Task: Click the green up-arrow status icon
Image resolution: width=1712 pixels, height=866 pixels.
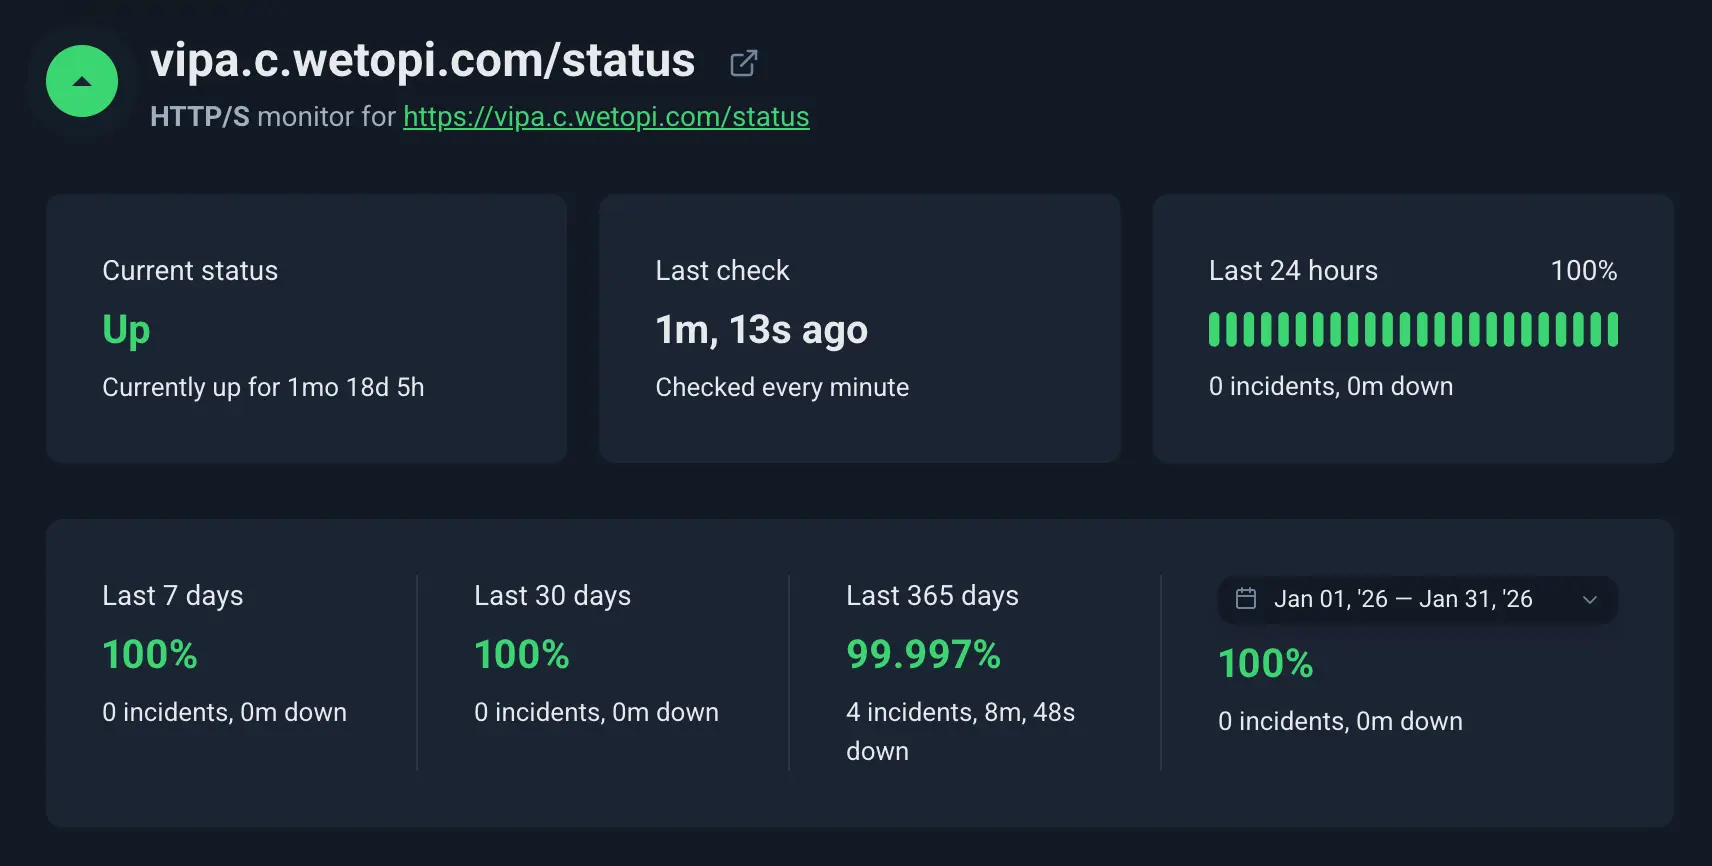Action: 82,81
